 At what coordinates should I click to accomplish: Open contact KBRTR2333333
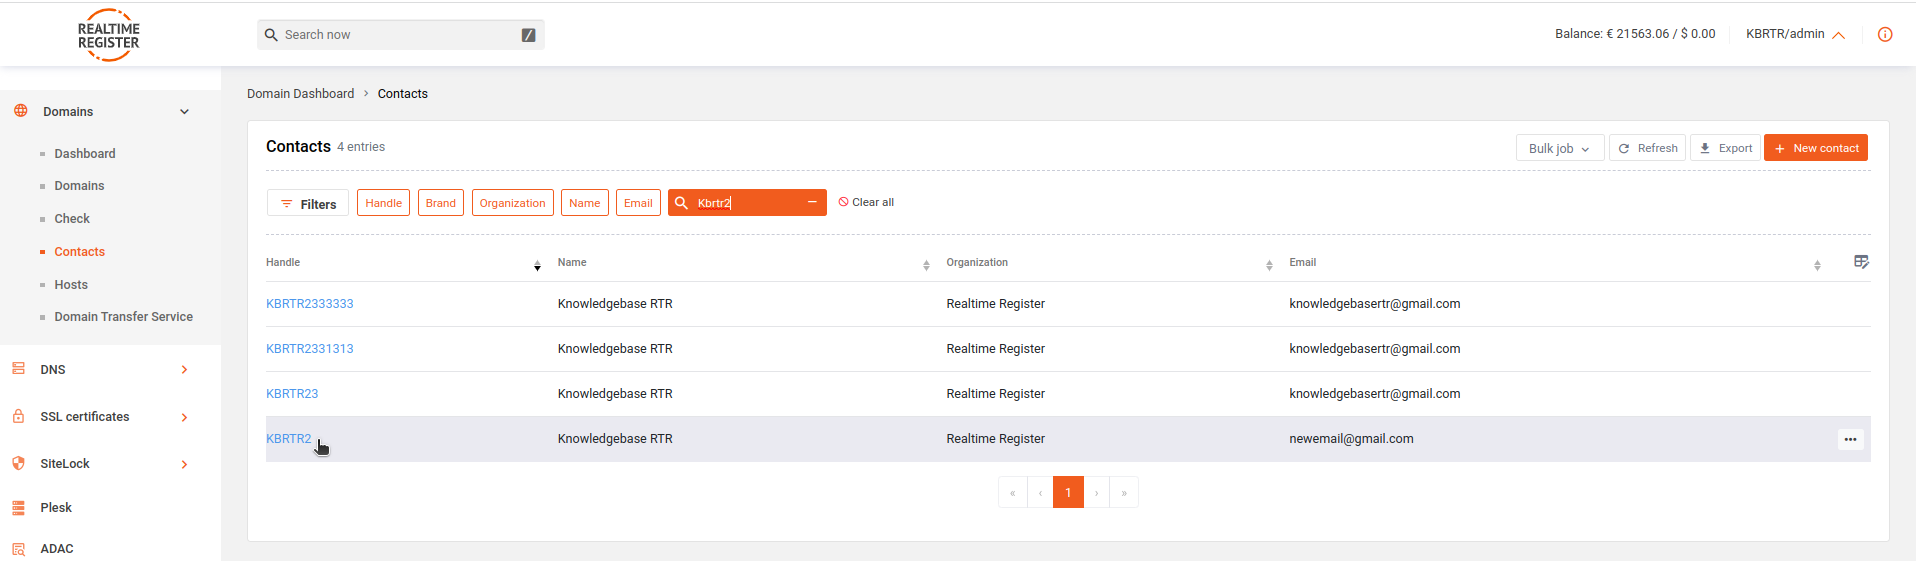click(x=309, y=304)
